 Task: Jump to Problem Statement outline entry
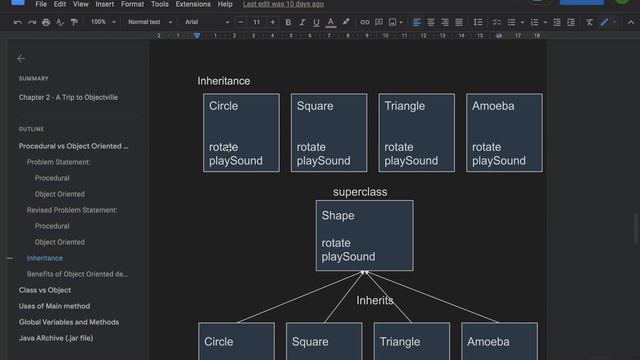[59, 162]
